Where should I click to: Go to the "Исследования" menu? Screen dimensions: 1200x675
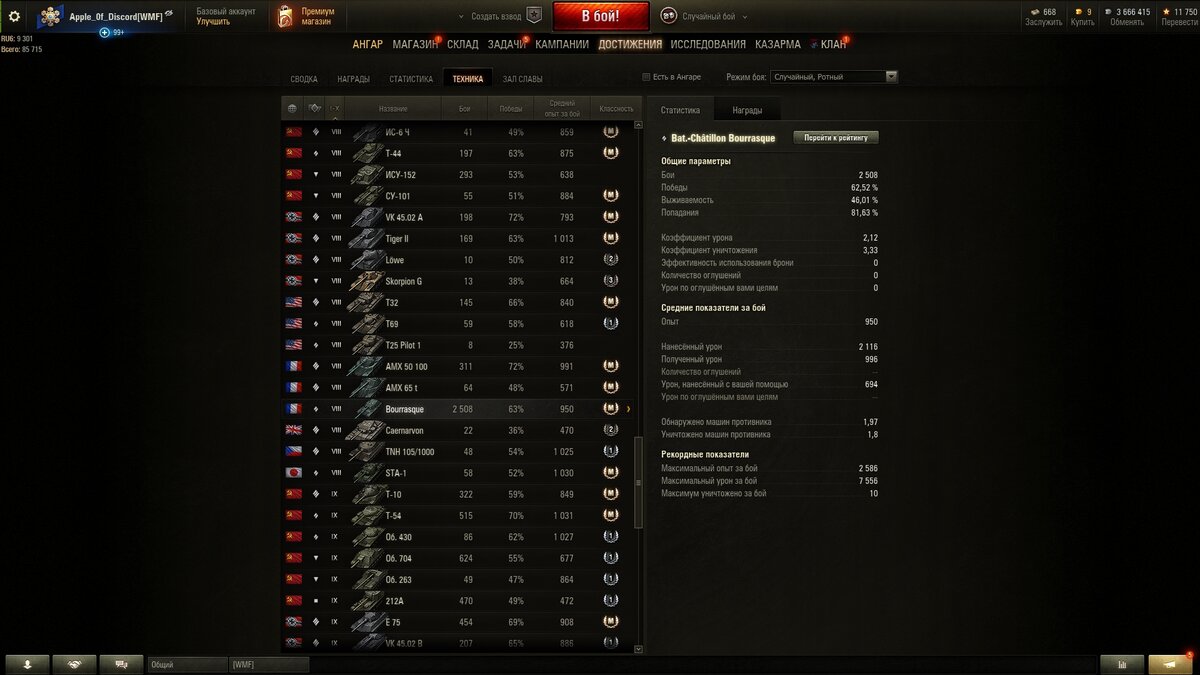click(x=708, y=44)
